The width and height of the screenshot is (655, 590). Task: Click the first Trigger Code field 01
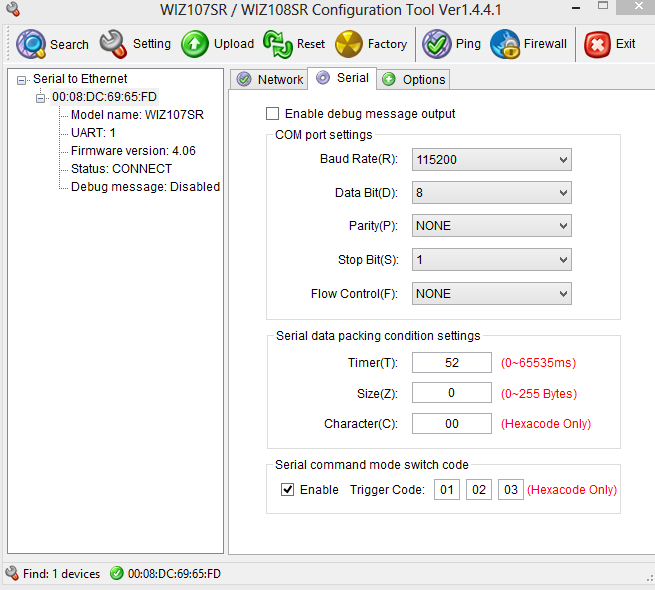click(x=447, y=489)
